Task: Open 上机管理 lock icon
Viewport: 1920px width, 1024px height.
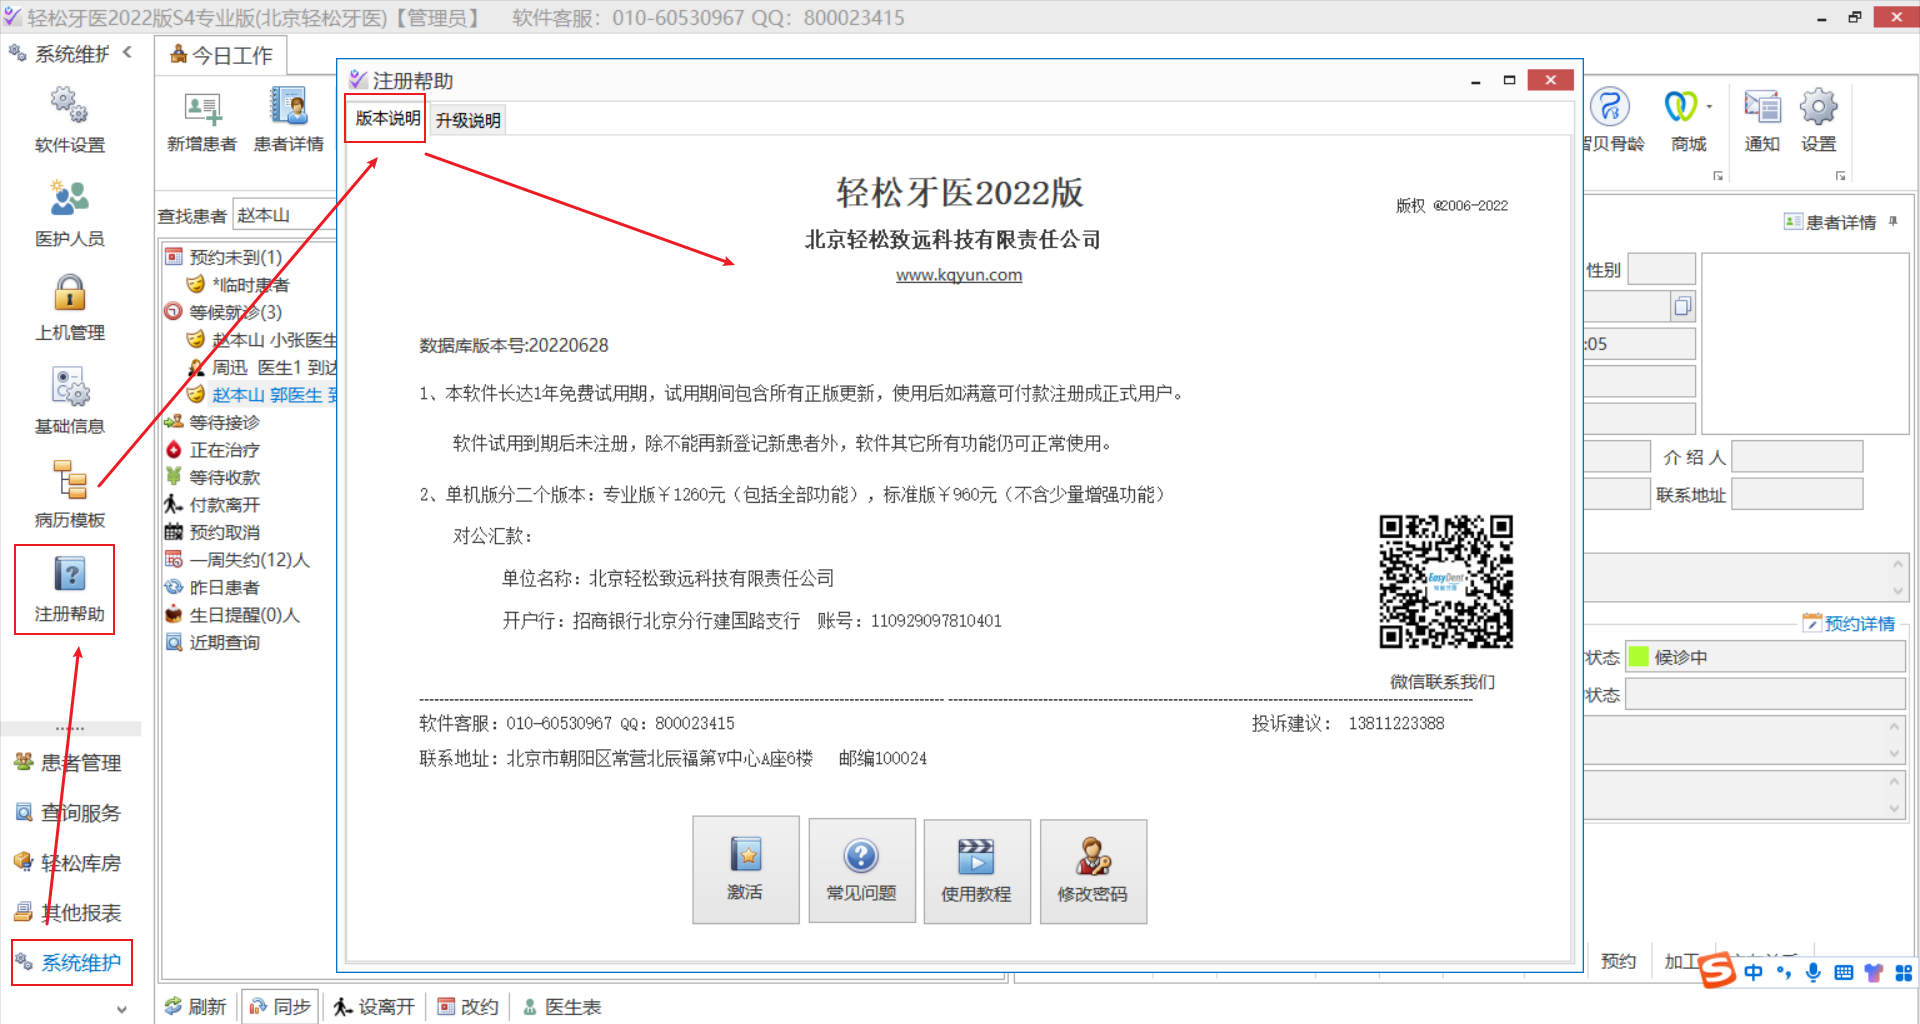Action: pyautogui.click(x=69, y=308)
